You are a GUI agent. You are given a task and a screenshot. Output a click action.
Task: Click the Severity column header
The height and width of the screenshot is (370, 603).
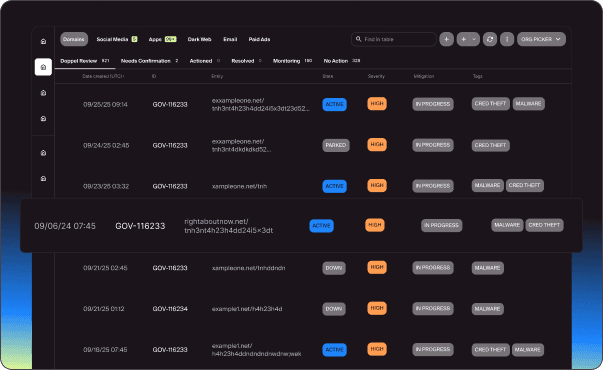point(376,76)
